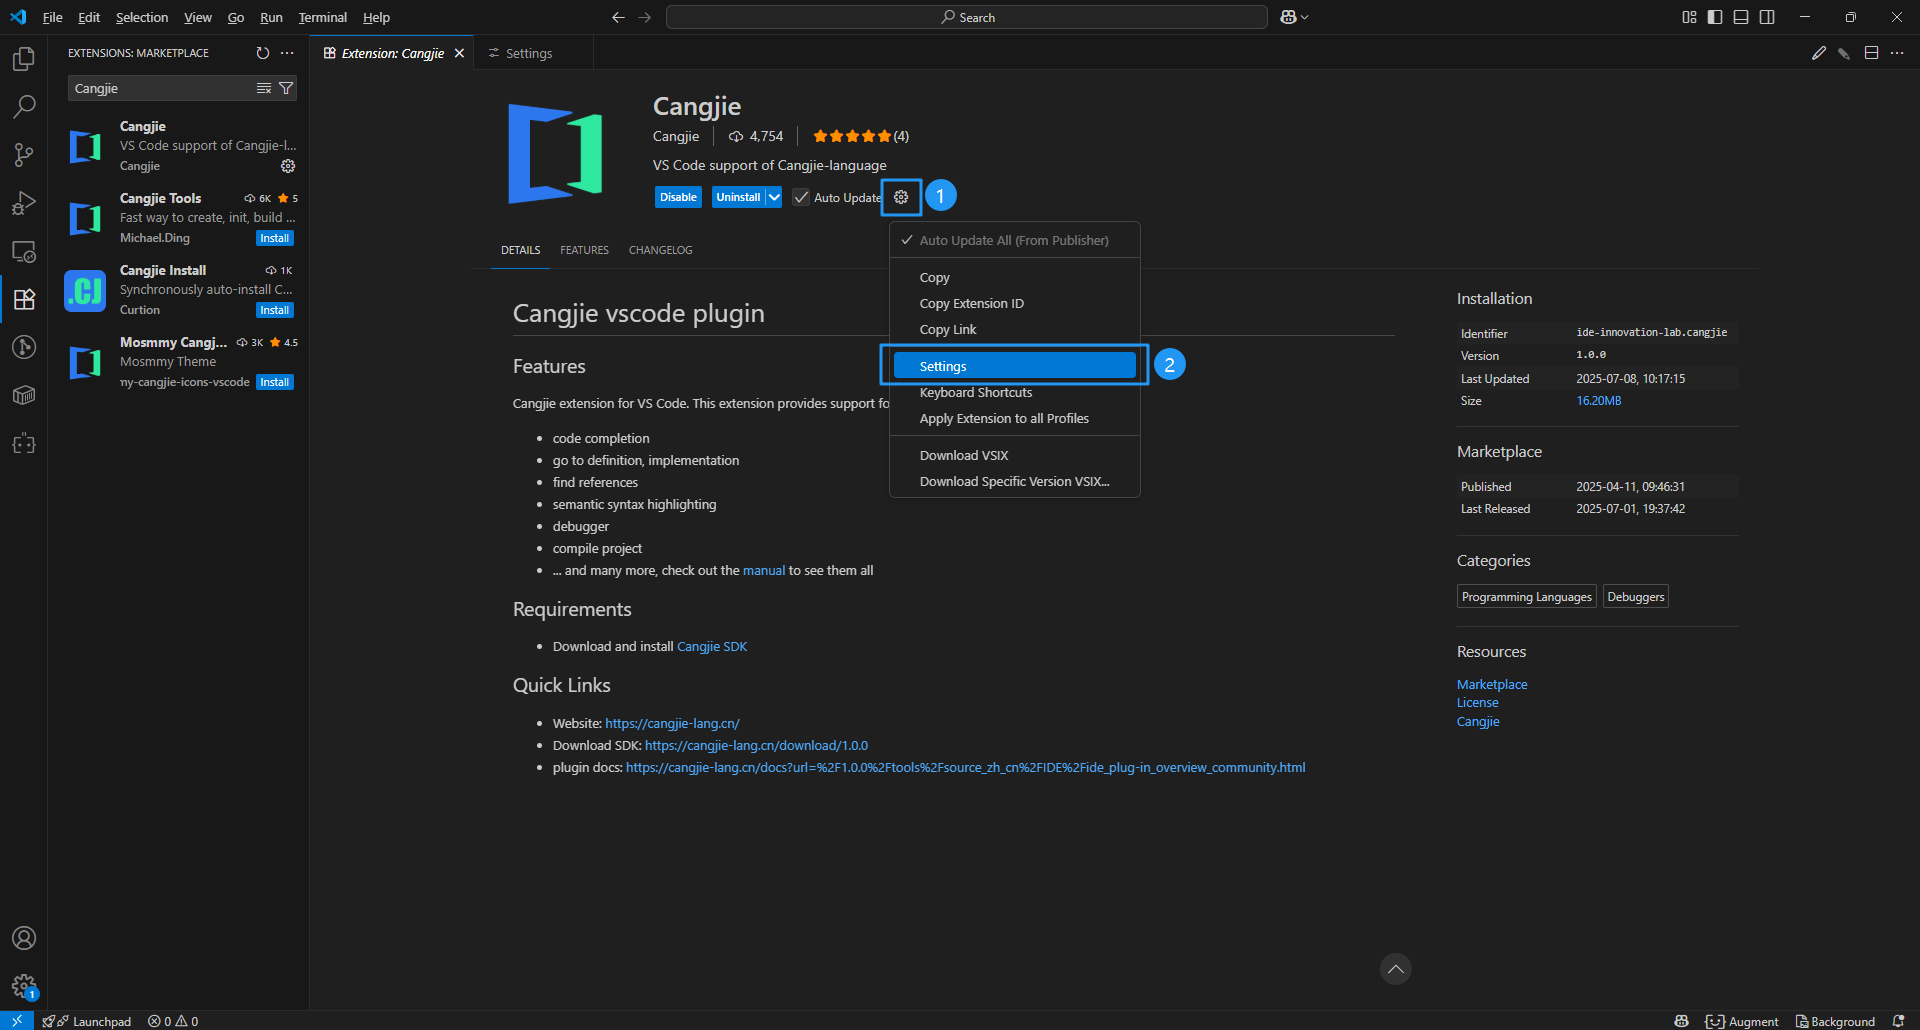Toggle the Auto Update checkbox
Image resolution: width=1920 pixels, height=1030 pixels.
pos(801,197)
